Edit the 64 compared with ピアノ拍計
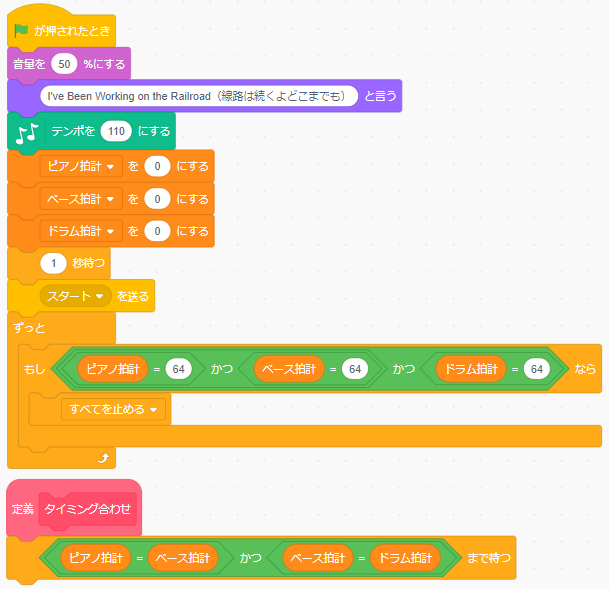The height and width of the screenshot is (589, 609). coord(179,369)
